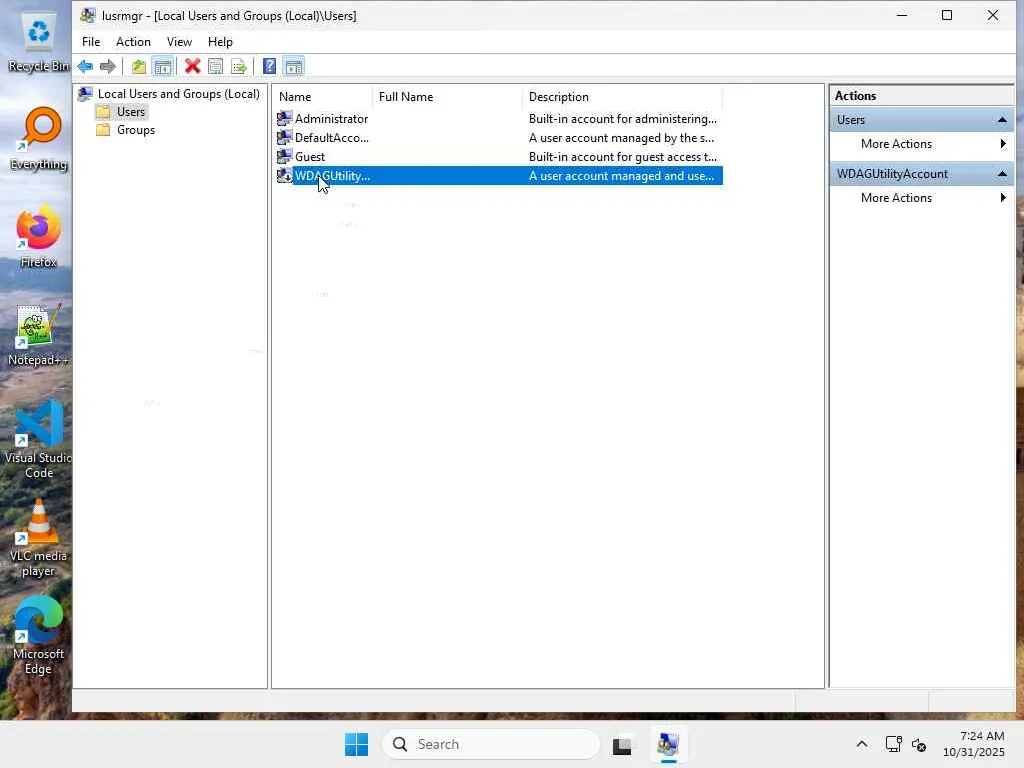Click the taskbar Search box
1024x768 pixels.
click(x=490, y=744)
